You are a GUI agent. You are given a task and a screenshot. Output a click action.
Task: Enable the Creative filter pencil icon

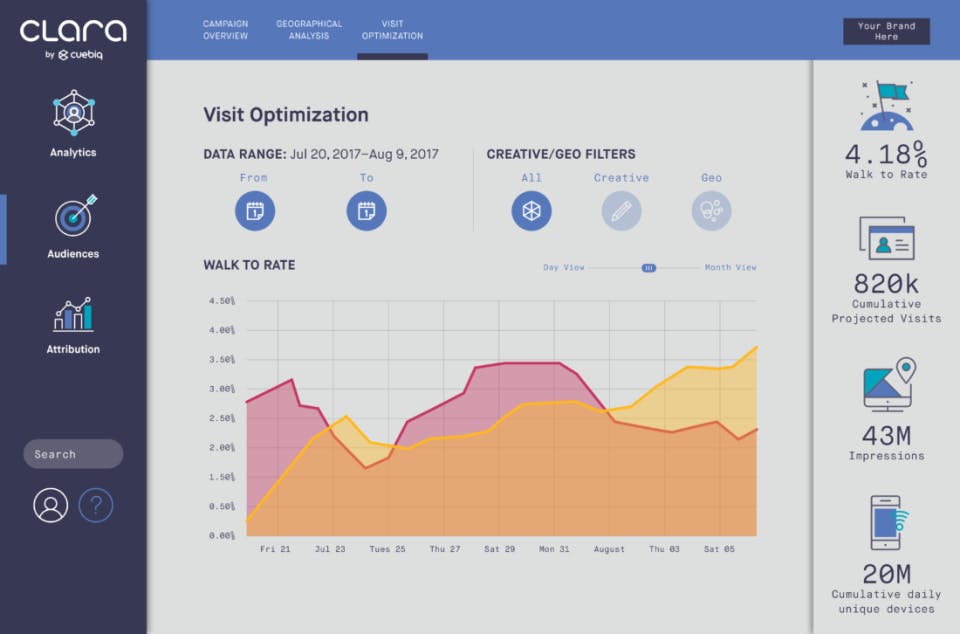tap(621, 211)
